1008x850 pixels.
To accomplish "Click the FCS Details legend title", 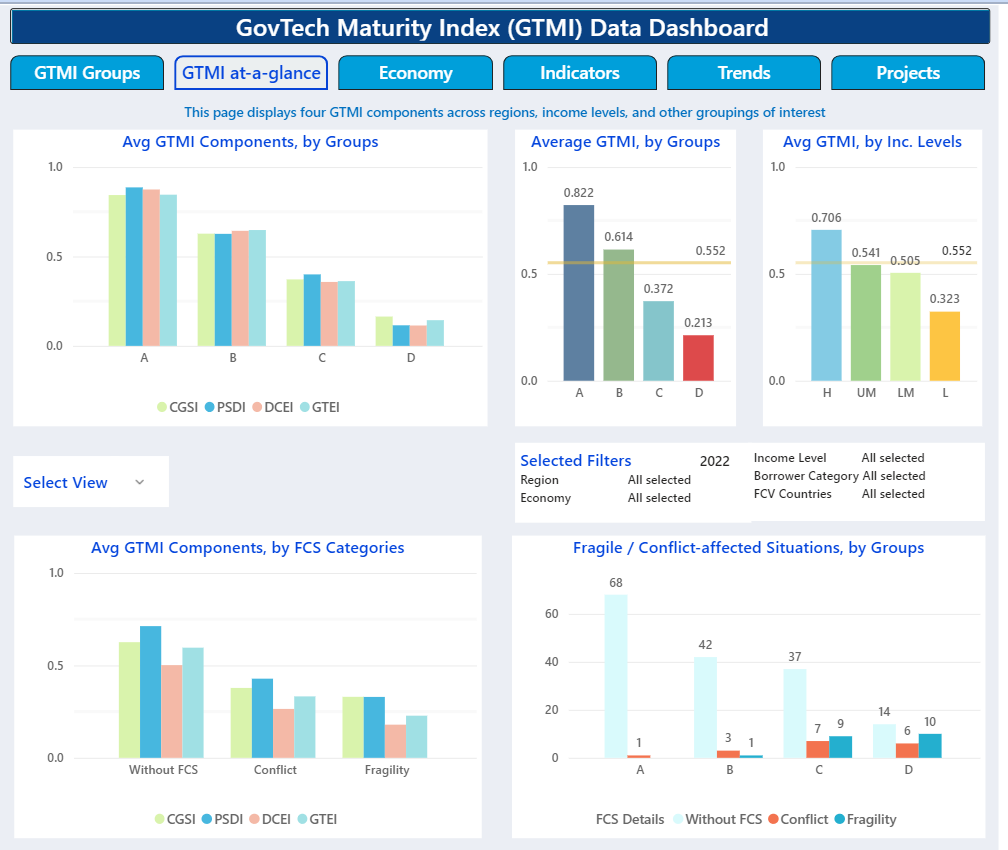I will [629, 819].
